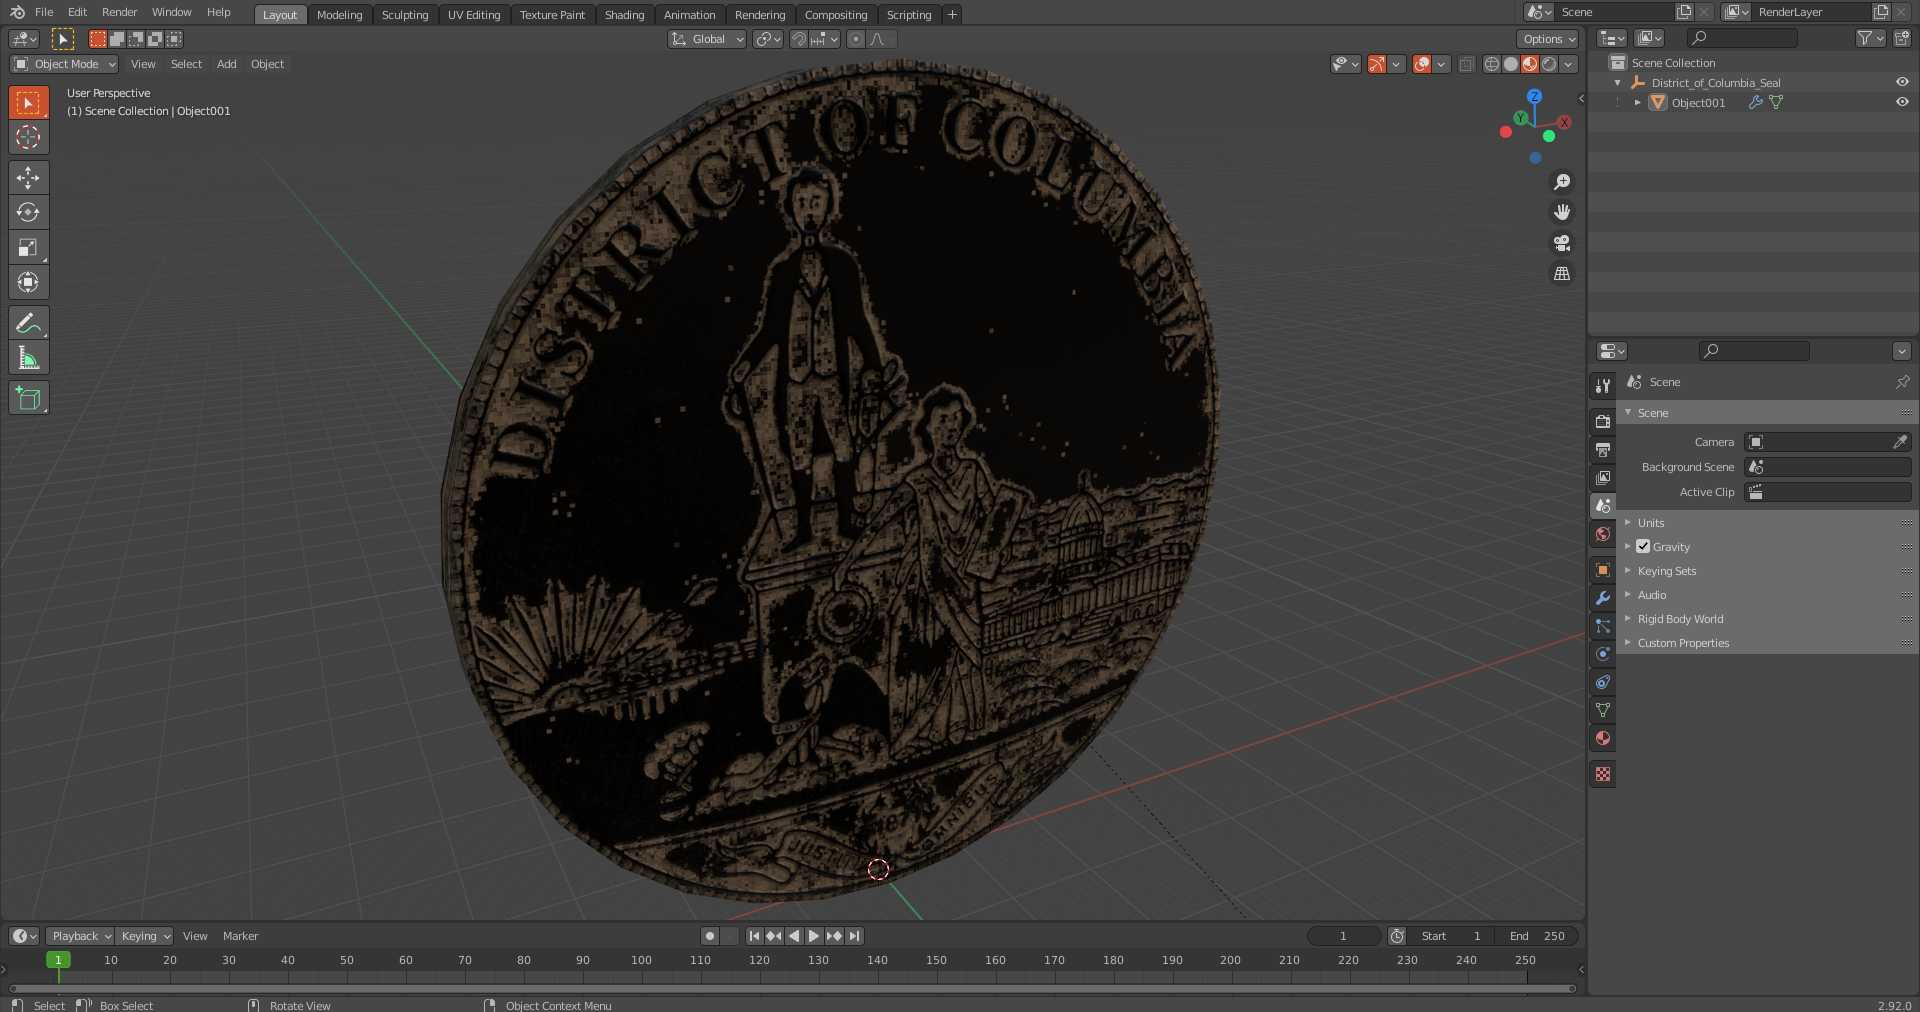The width and height of the screenshot is (1920, 1012).
Task: Open the Object Mode dropdown
Action: click(64, 64)
